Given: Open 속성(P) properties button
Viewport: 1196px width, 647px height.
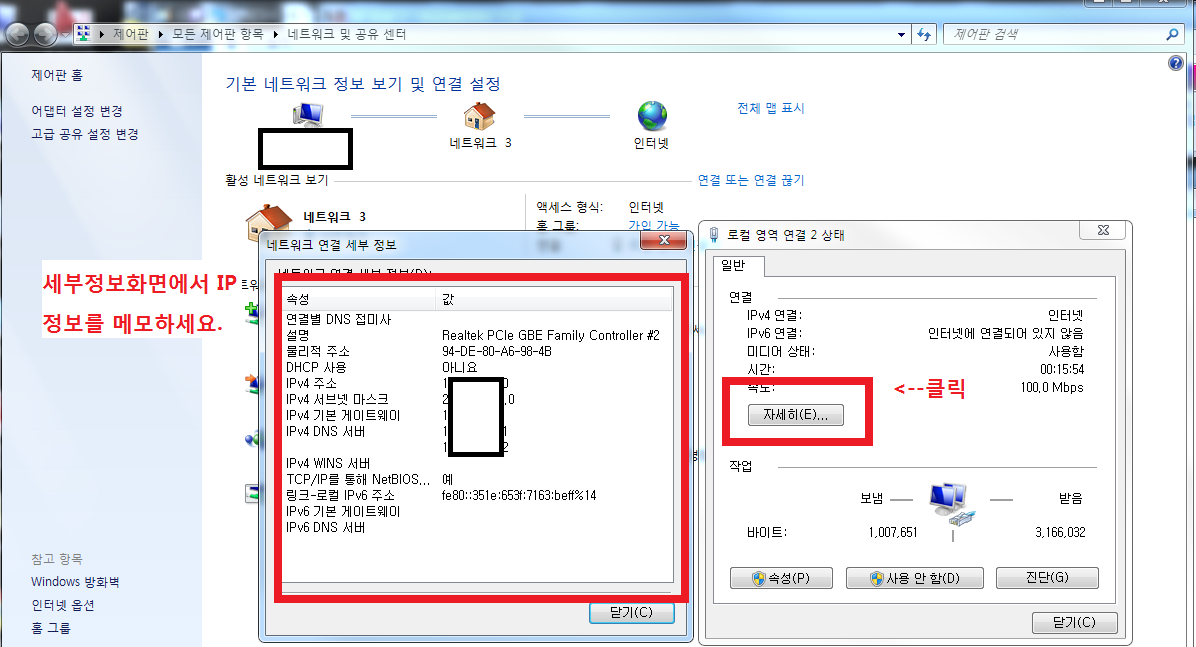Looking at the screenshot, I should (781, 578).
